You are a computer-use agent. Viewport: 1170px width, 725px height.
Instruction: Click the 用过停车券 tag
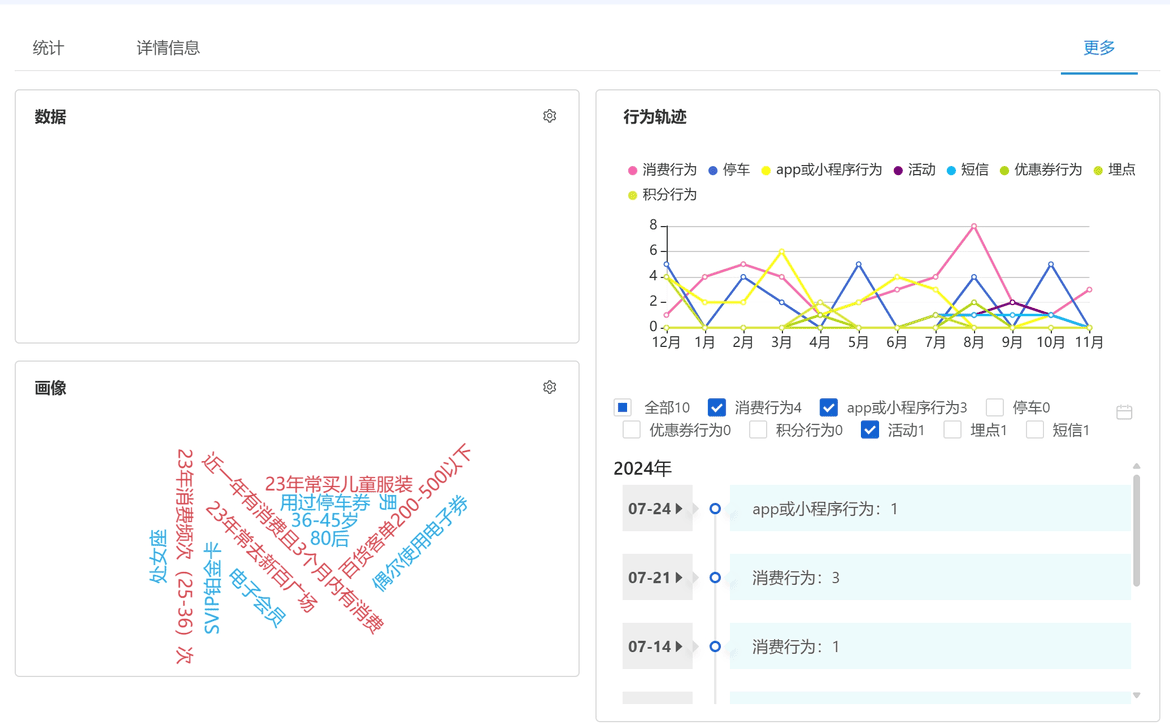click(x=325, y=502)
